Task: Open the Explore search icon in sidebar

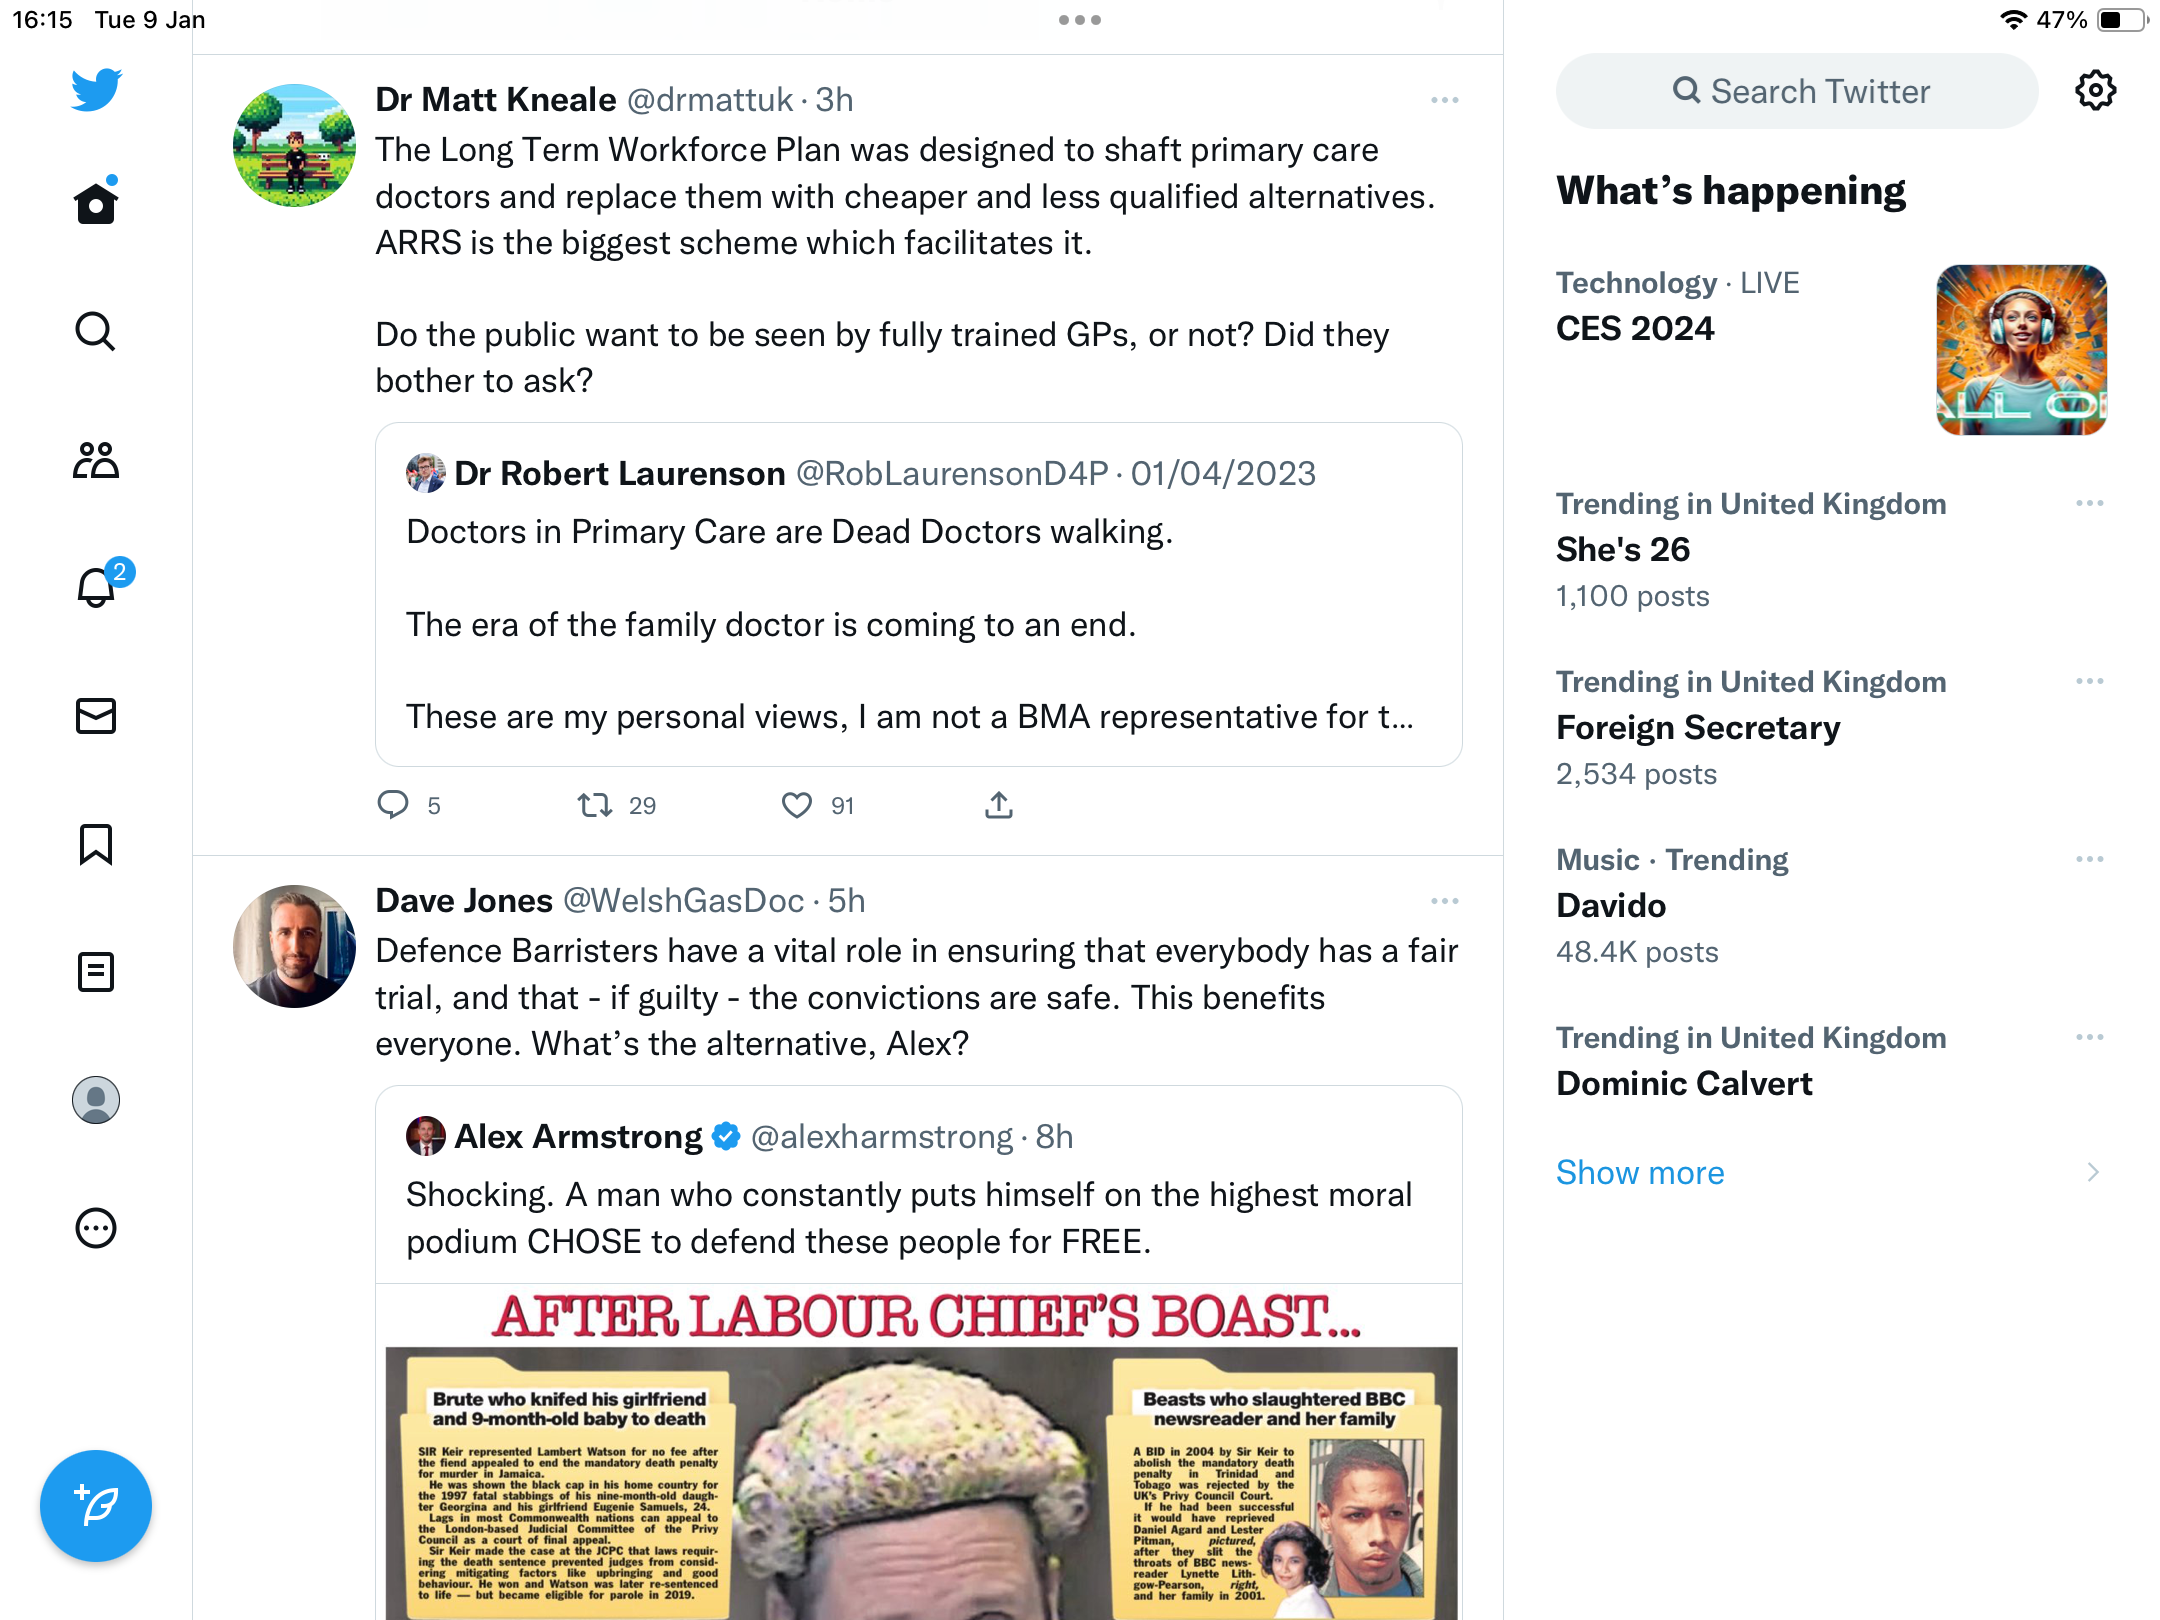Action: [x=96, y=331]
